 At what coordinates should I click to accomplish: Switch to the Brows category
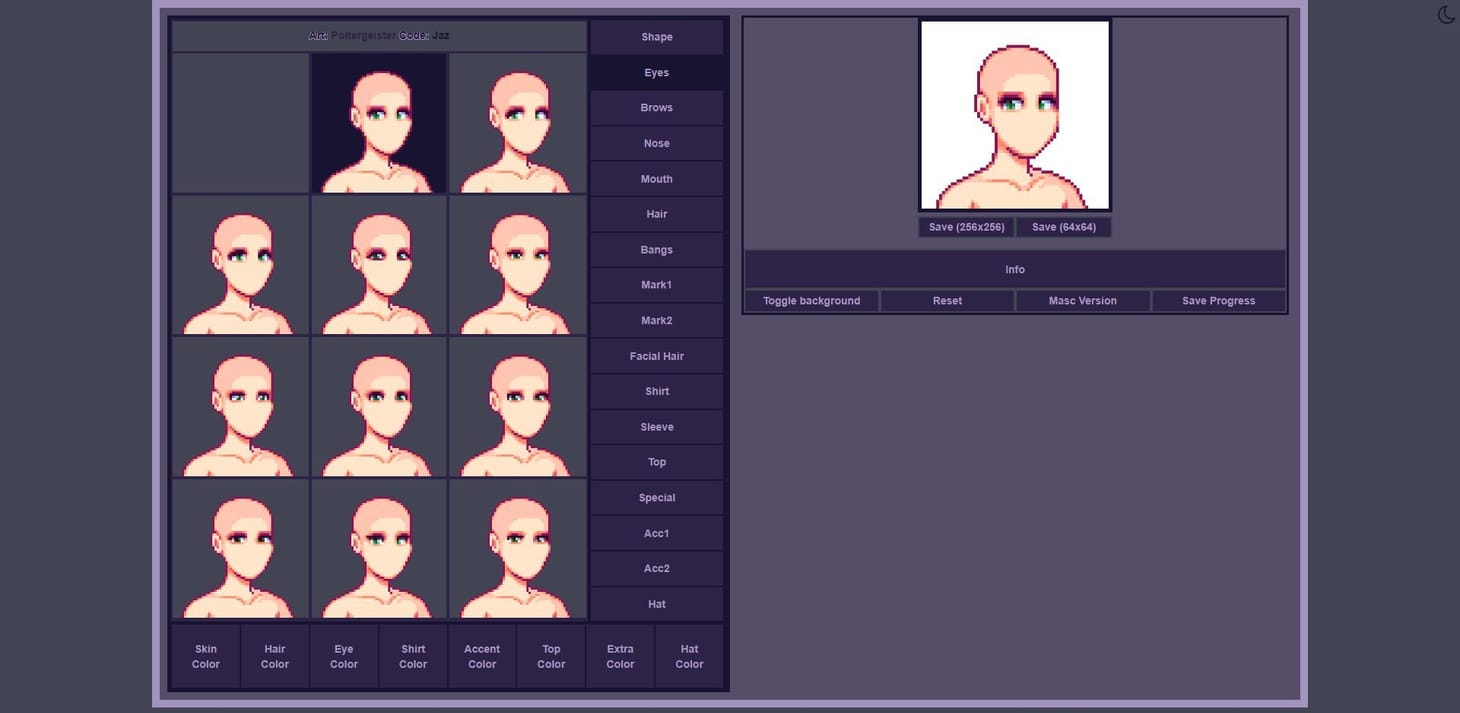click(x=656, y=107)
